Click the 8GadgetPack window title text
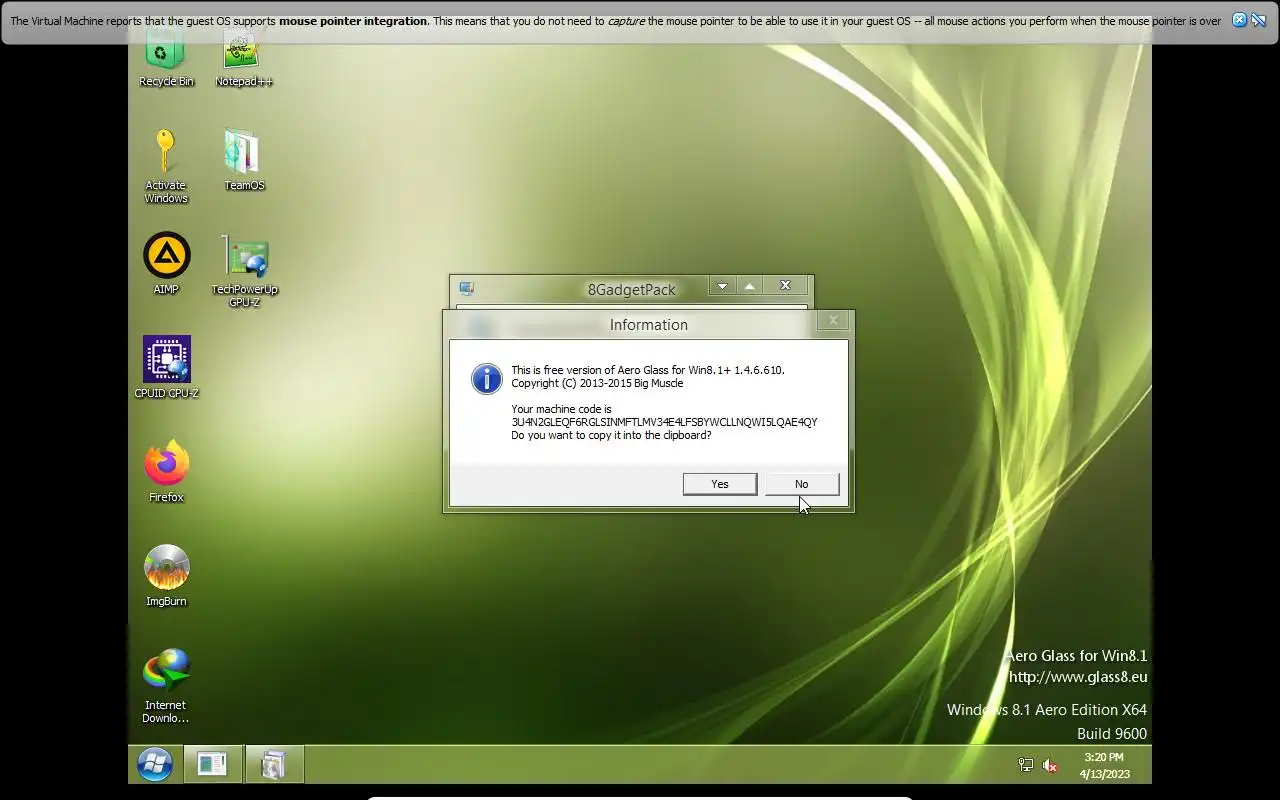 [632, 290]
